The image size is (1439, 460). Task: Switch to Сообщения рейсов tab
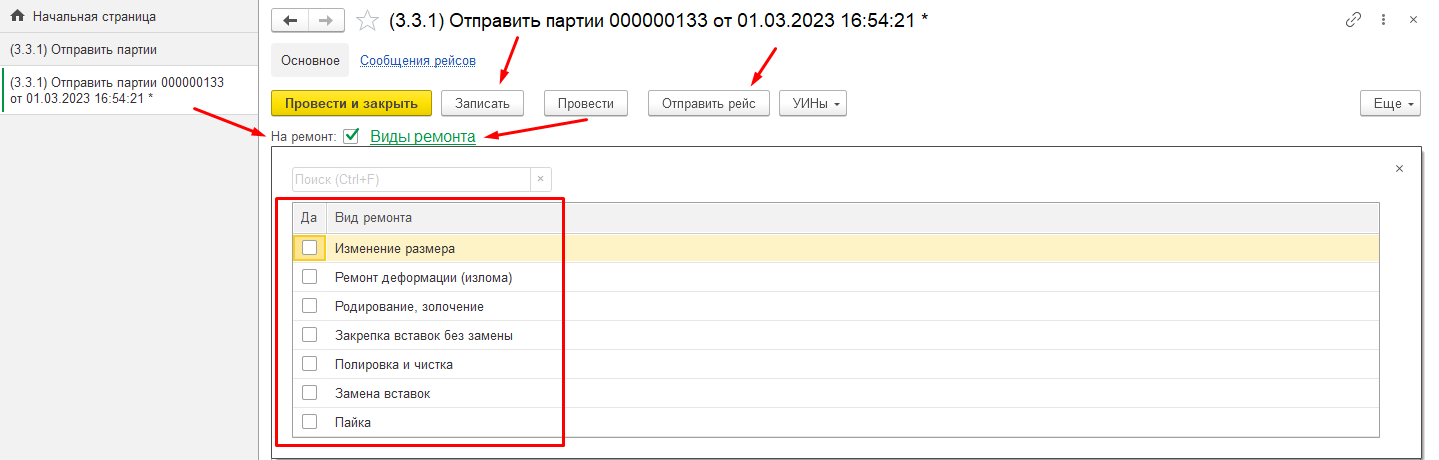click(x=418, y=60)
